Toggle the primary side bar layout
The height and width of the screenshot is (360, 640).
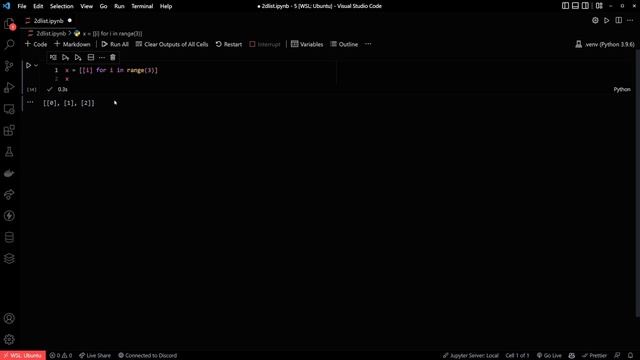coord(565,6)
